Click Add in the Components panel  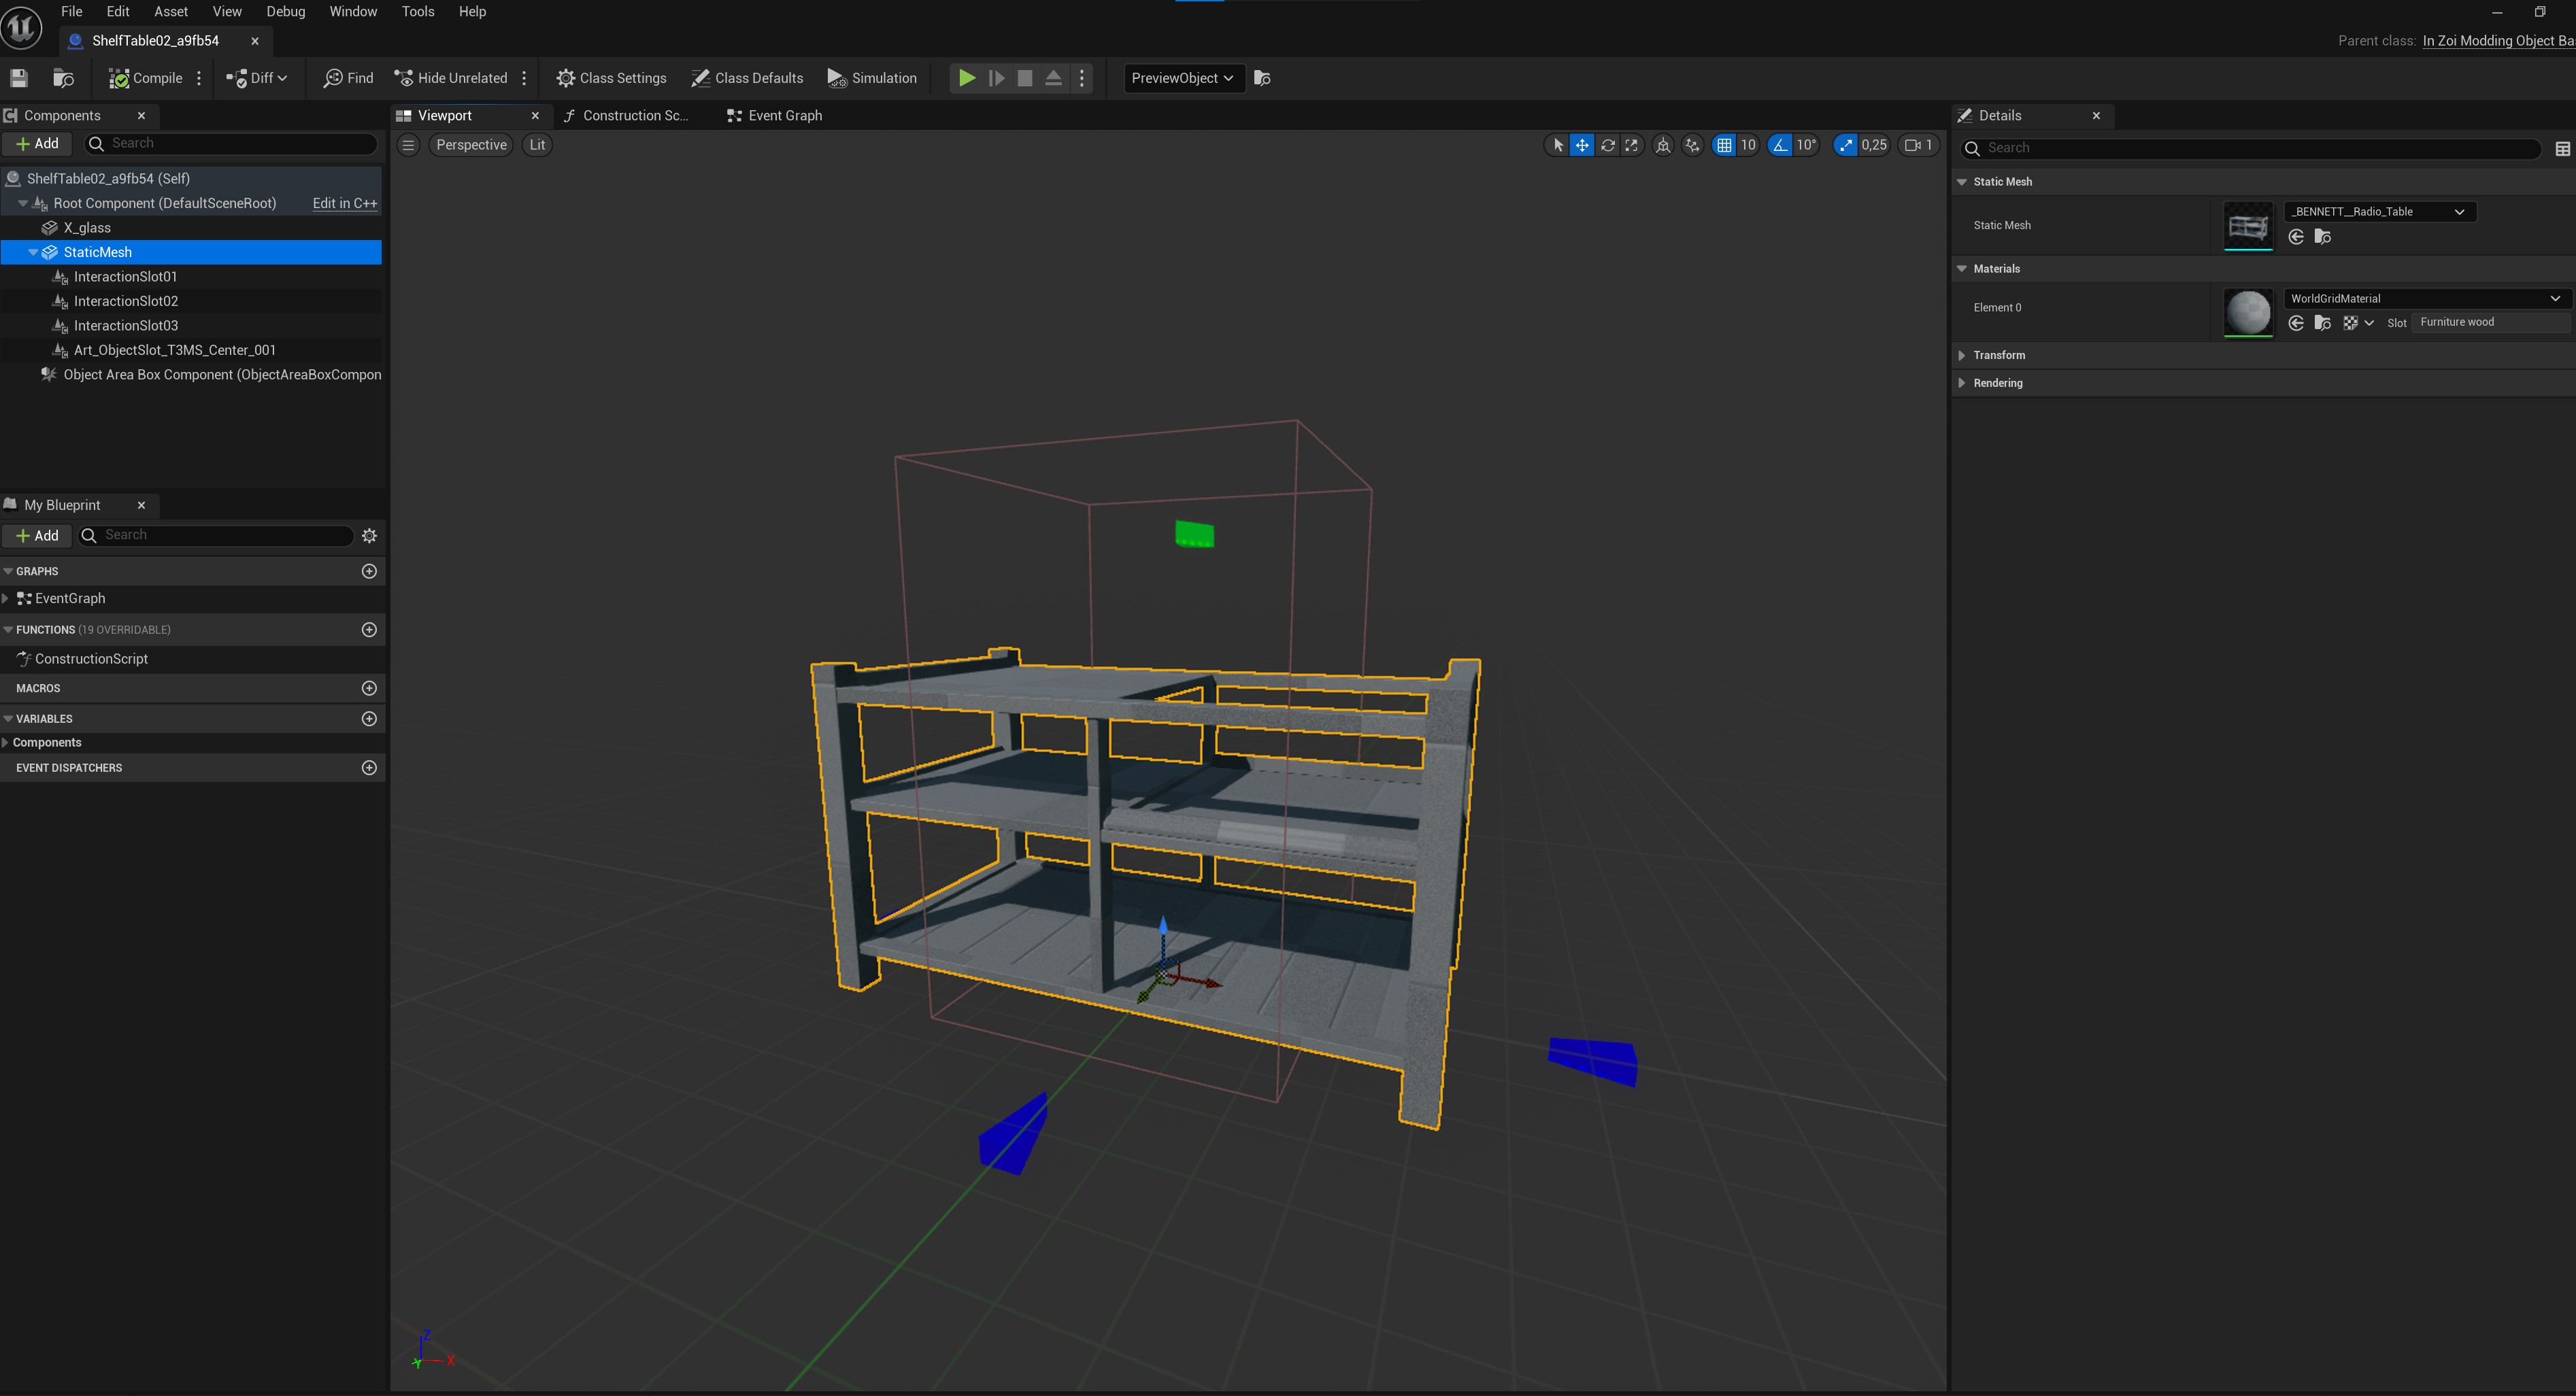(37, 143)
